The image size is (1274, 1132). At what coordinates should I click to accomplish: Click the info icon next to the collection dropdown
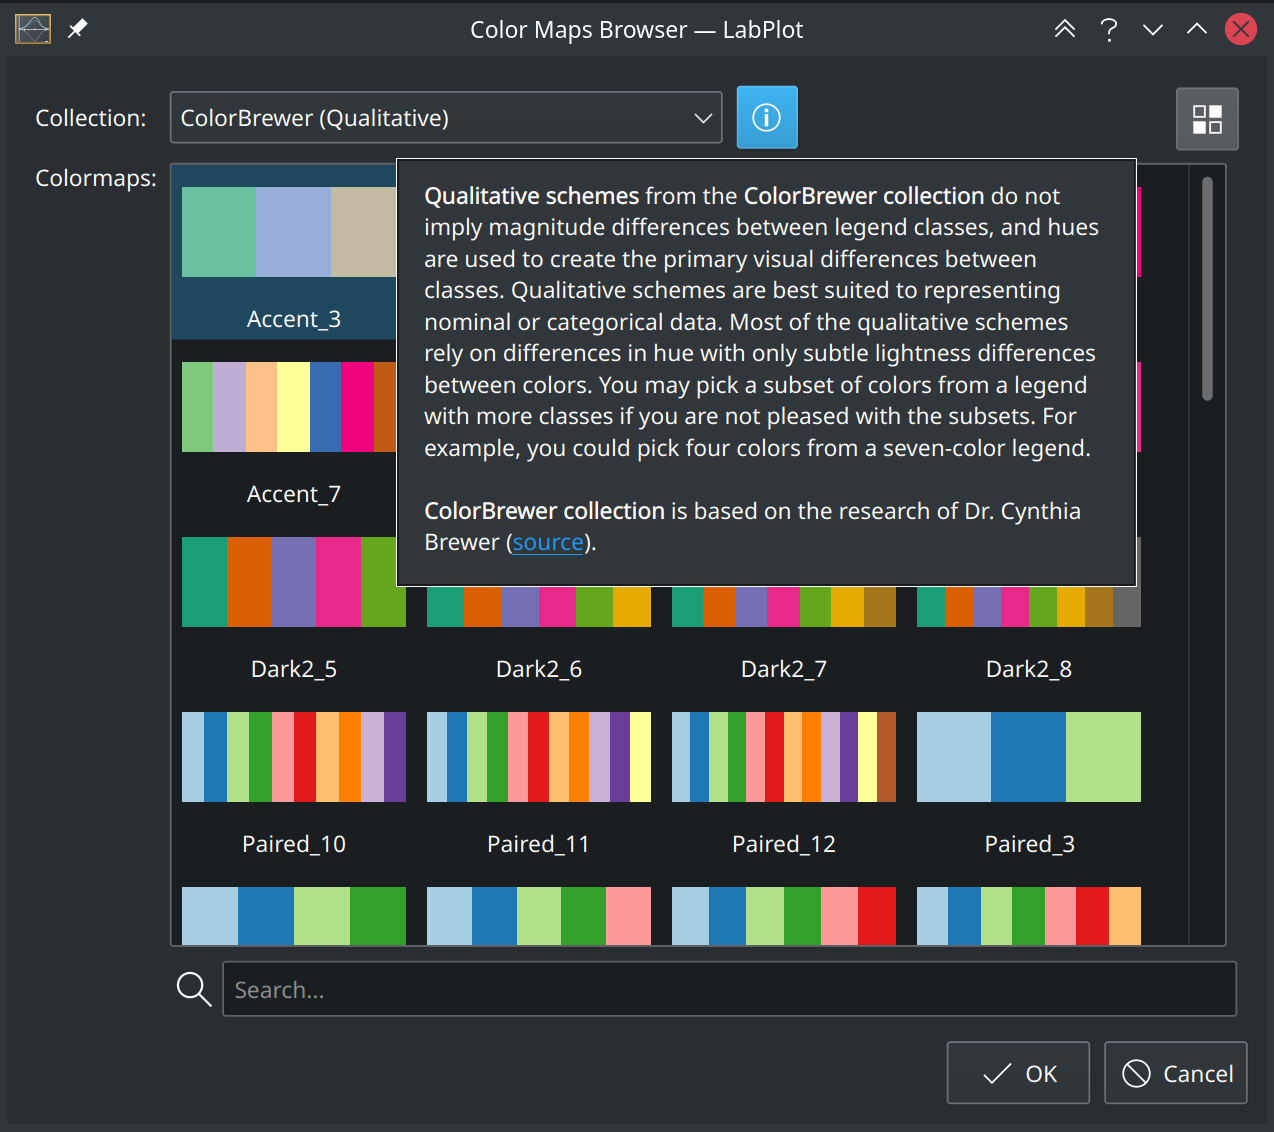point(766,117)
